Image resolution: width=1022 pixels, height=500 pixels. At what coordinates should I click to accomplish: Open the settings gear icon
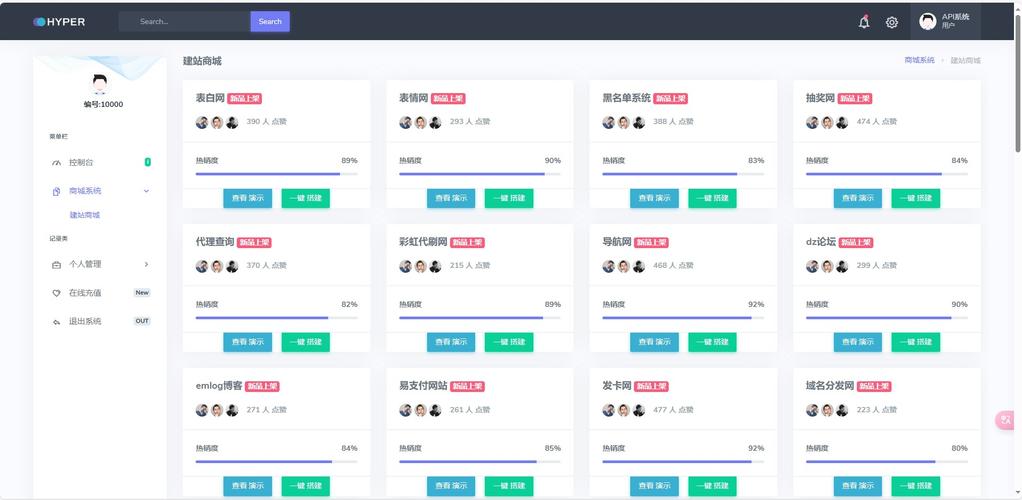click(x=892, y=22)
